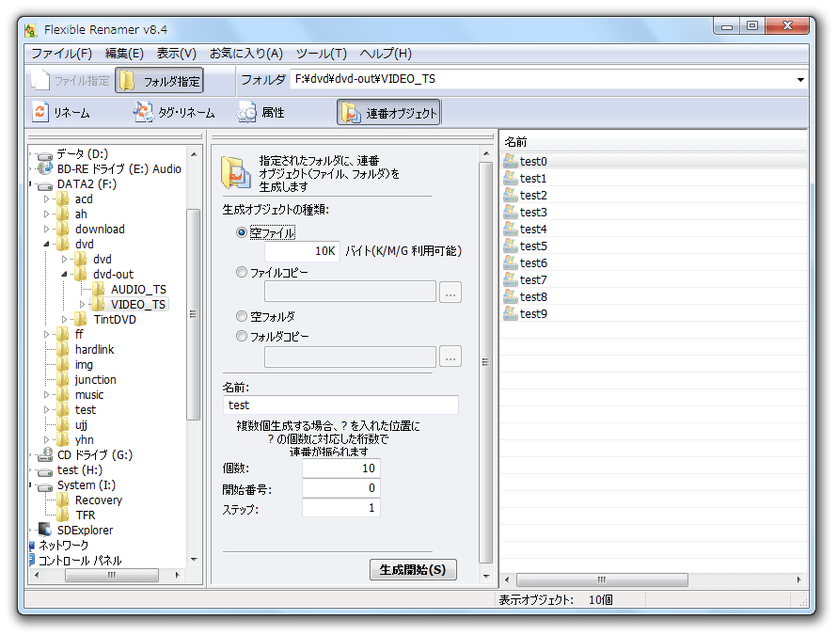837x635 pixels.
Task: Open the タグ・リネーム tag rename tool
Action: 174,113
